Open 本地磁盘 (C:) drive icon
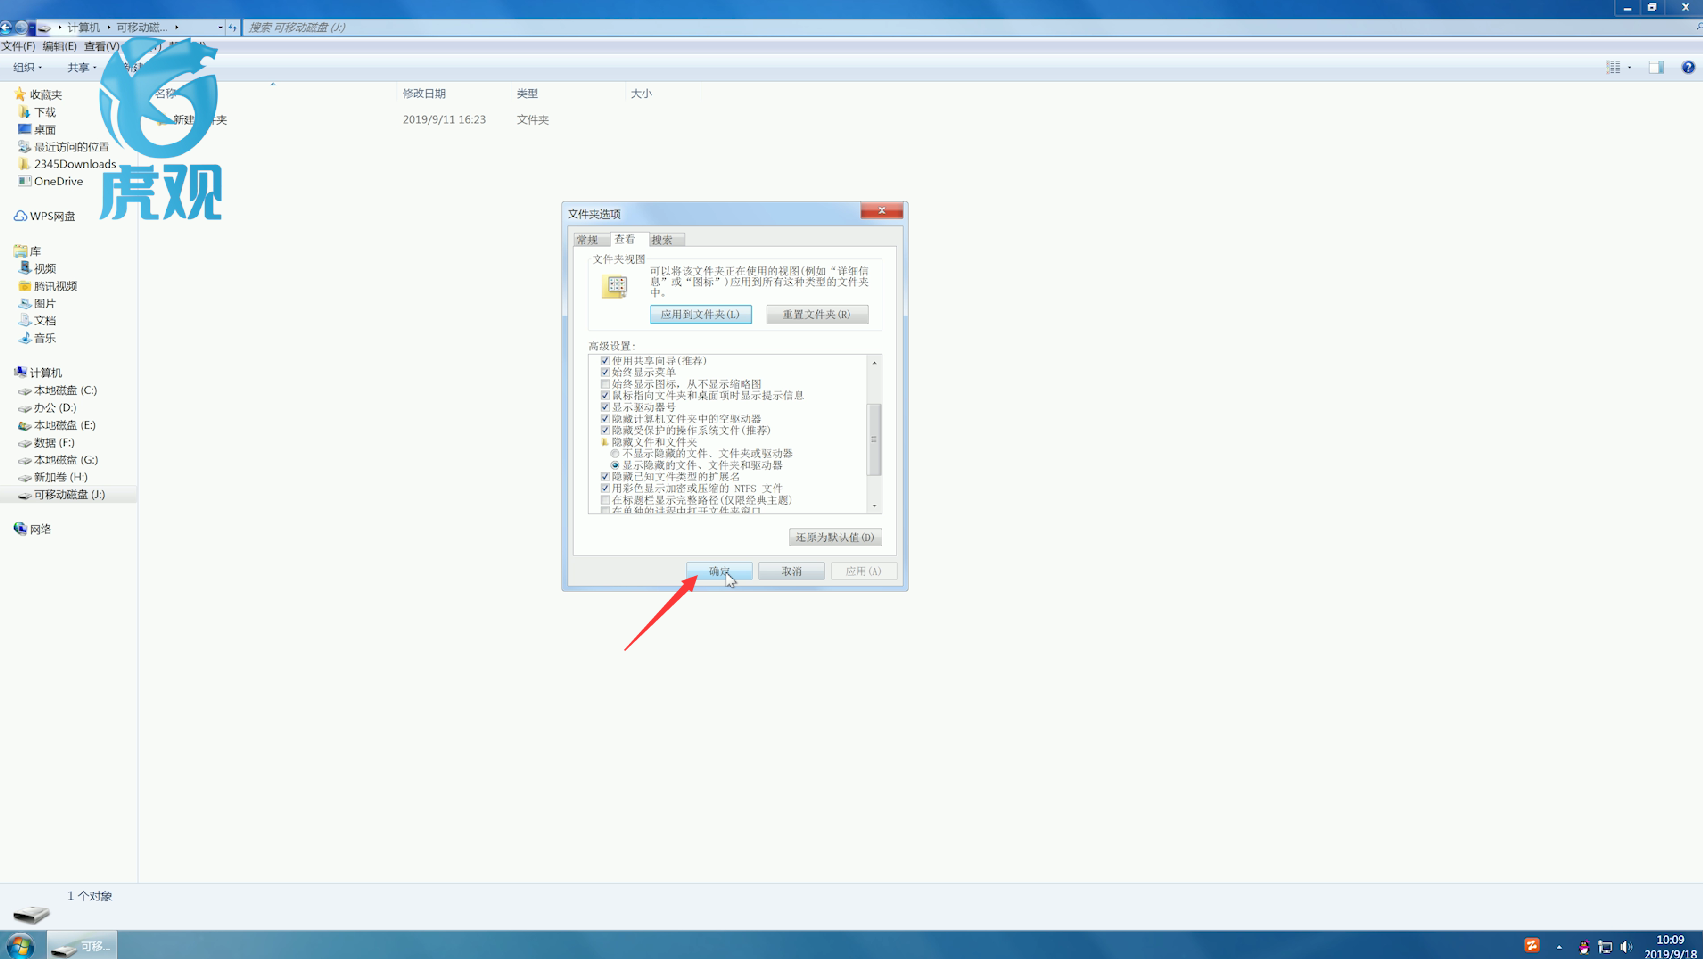1703x959 pixels. 24,391
